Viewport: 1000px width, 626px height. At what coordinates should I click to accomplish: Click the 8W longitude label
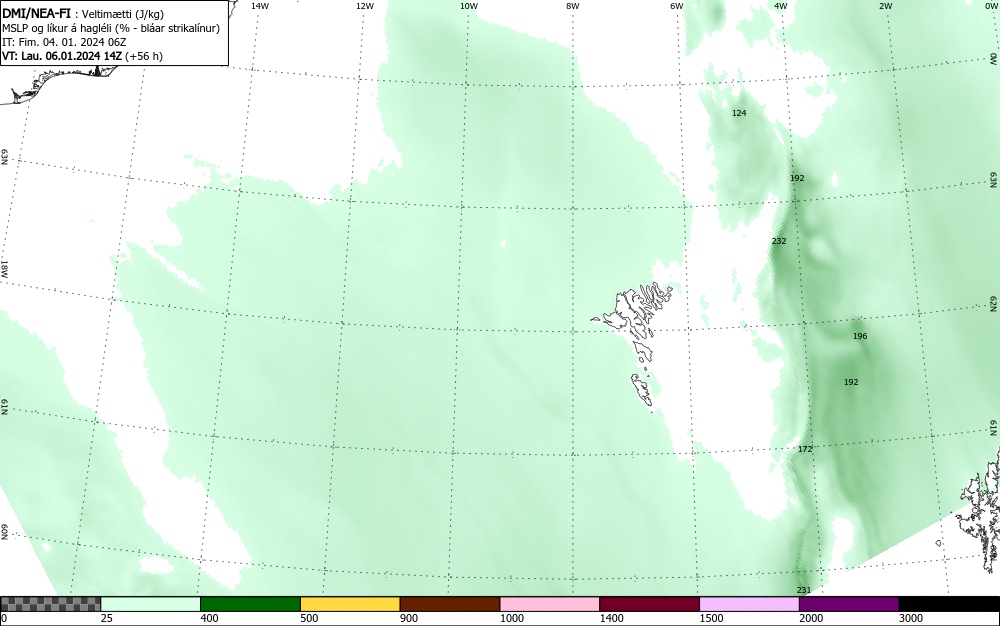point(573,6)
